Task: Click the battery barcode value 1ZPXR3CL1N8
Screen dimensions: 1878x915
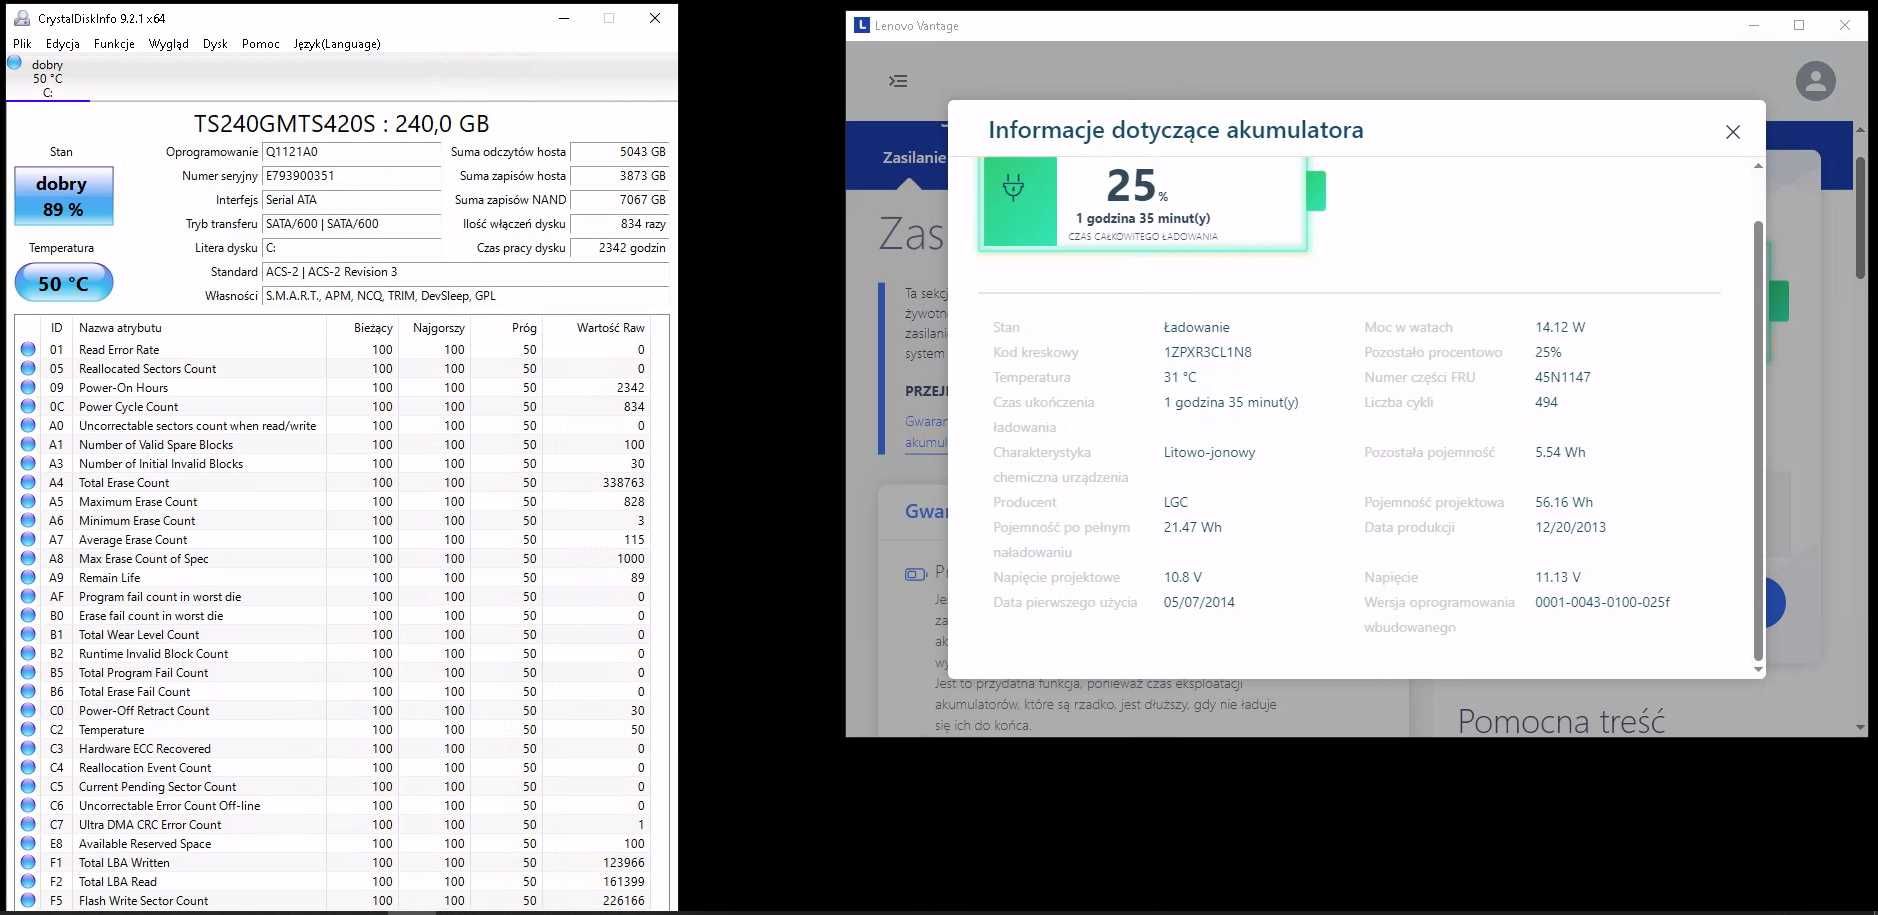Action: pyautogui.click(x=1207, y=352)
